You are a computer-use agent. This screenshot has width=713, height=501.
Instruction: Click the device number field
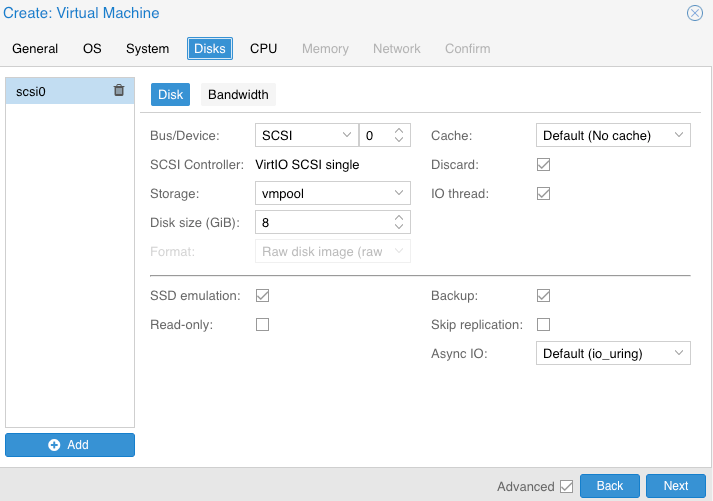[x=376, y=135]
